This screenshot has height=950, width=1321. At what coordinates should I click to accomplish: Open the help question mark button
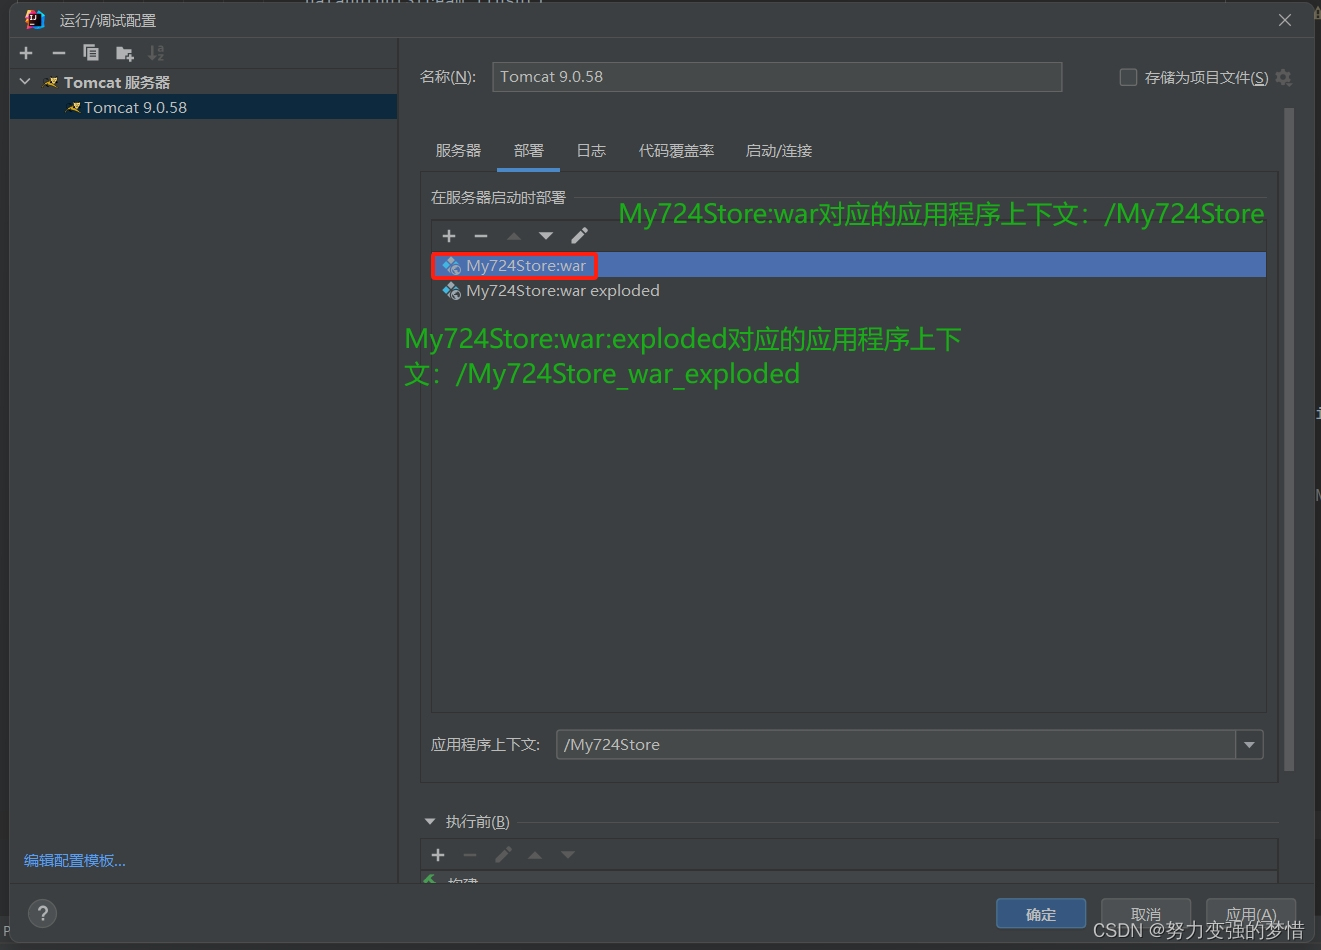point(42,913)
